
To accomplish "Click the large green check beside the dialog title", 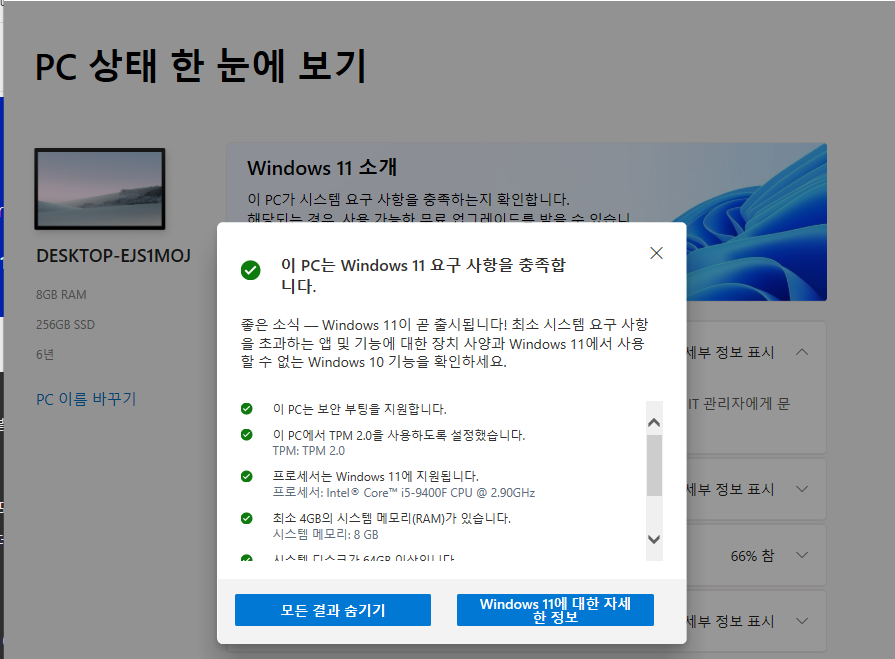I will 251,270.
